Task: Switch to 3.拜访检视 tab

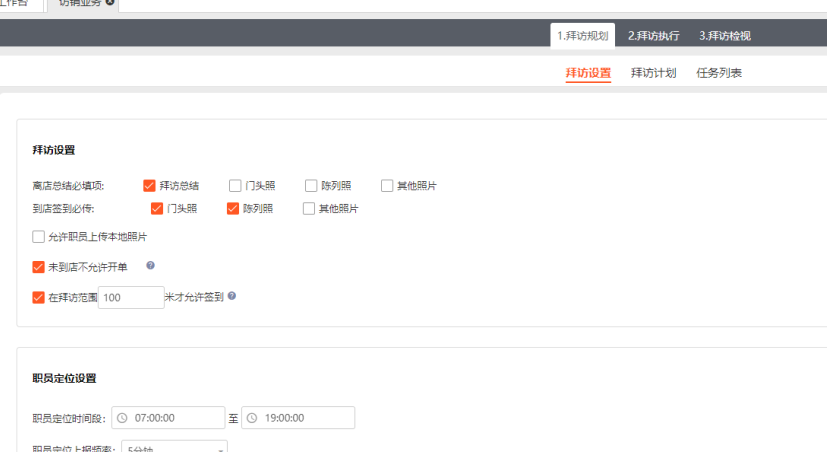Action: click(x=724, y=36)
